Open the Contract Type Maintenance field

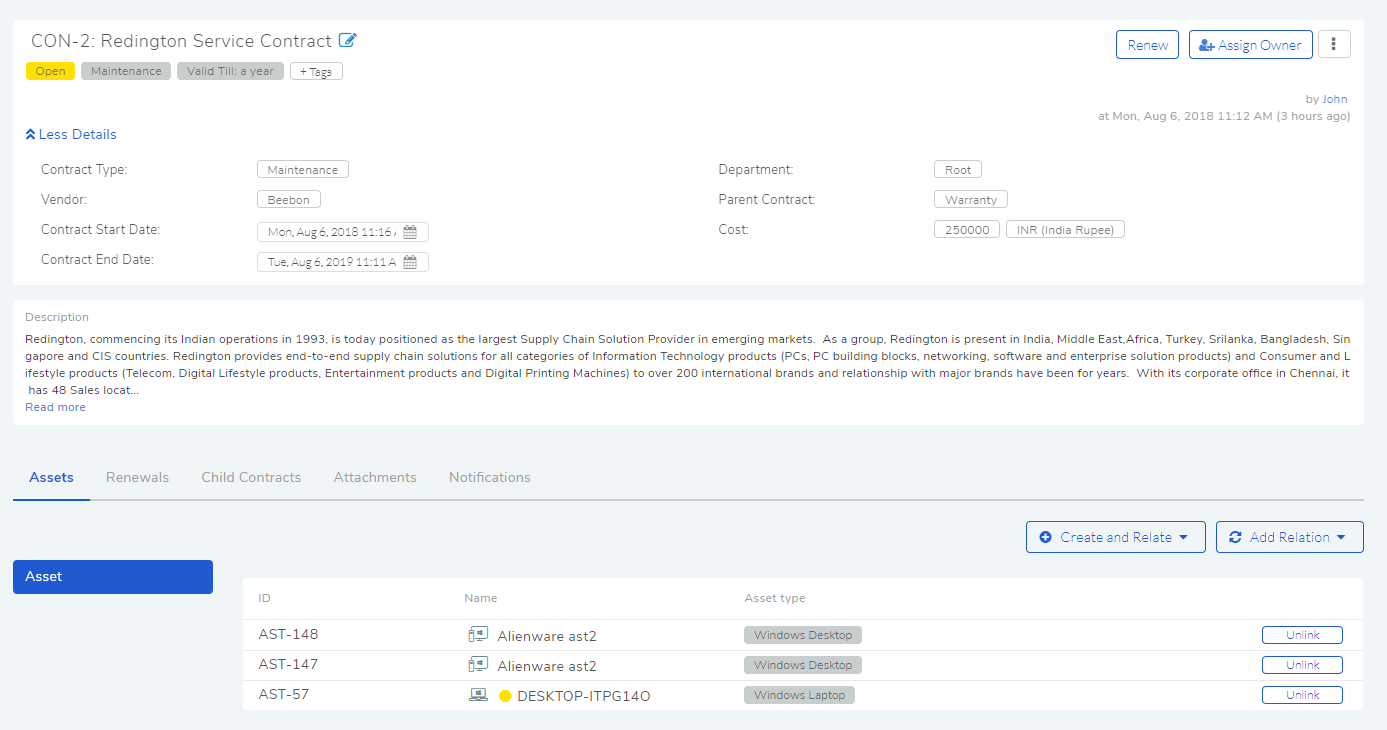pyautogui.click(x=303, y=170)
